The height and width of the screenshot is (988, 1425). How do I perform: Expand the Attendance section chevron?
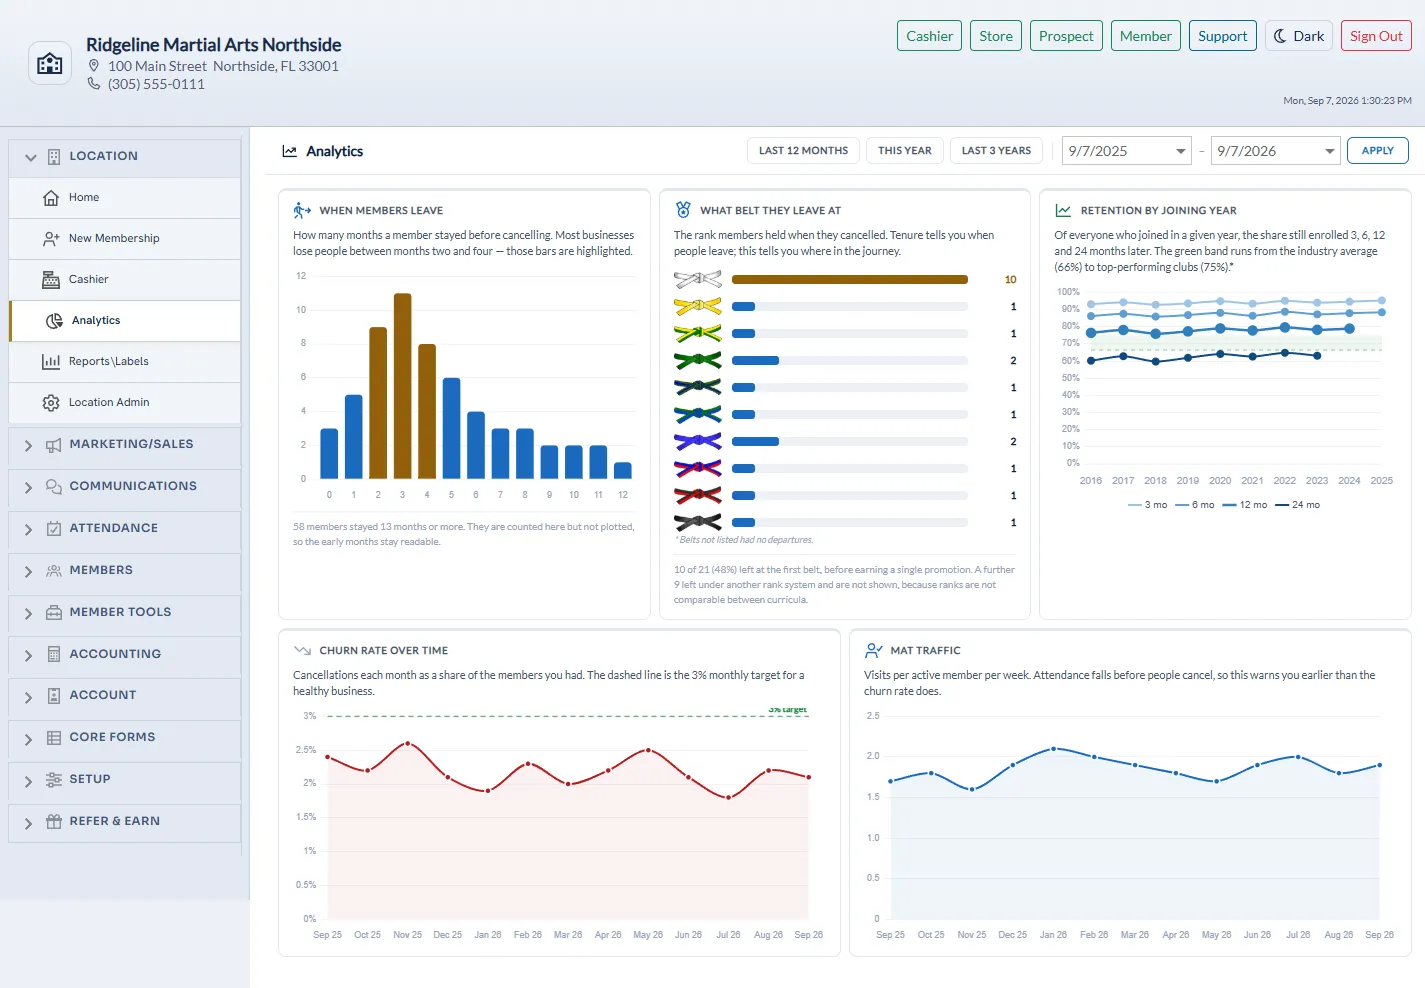pos(28,529)
